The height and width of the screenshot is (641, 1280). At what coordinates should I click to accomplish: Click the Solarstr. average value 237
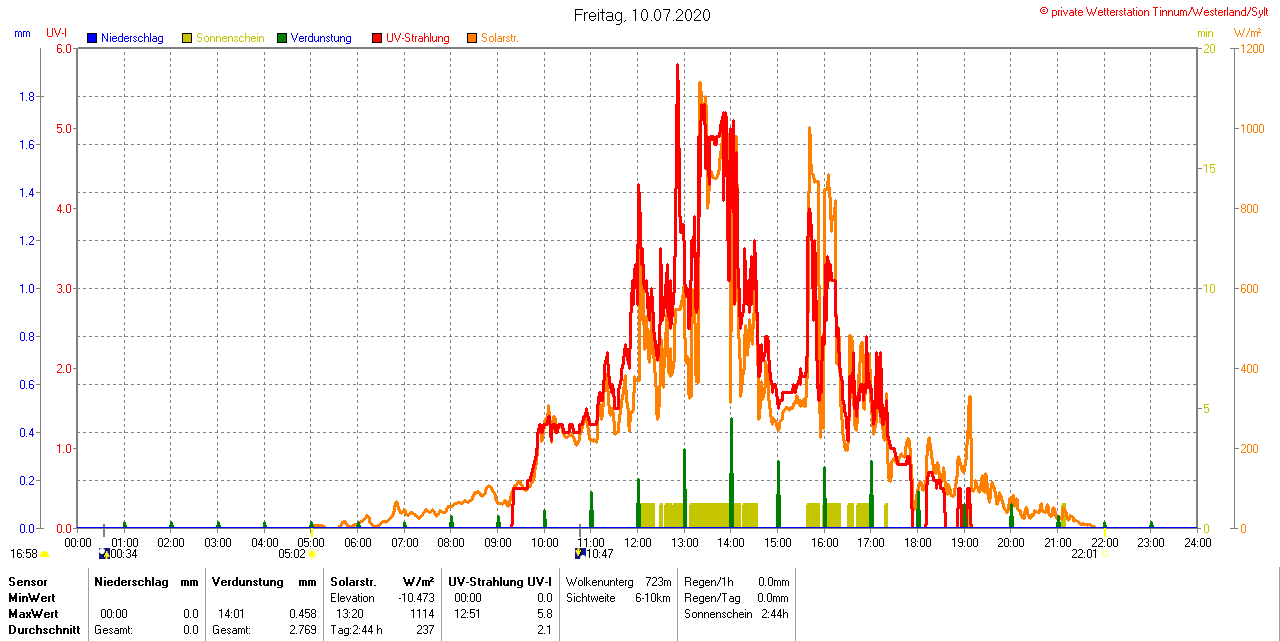click(x=425, y=630)
